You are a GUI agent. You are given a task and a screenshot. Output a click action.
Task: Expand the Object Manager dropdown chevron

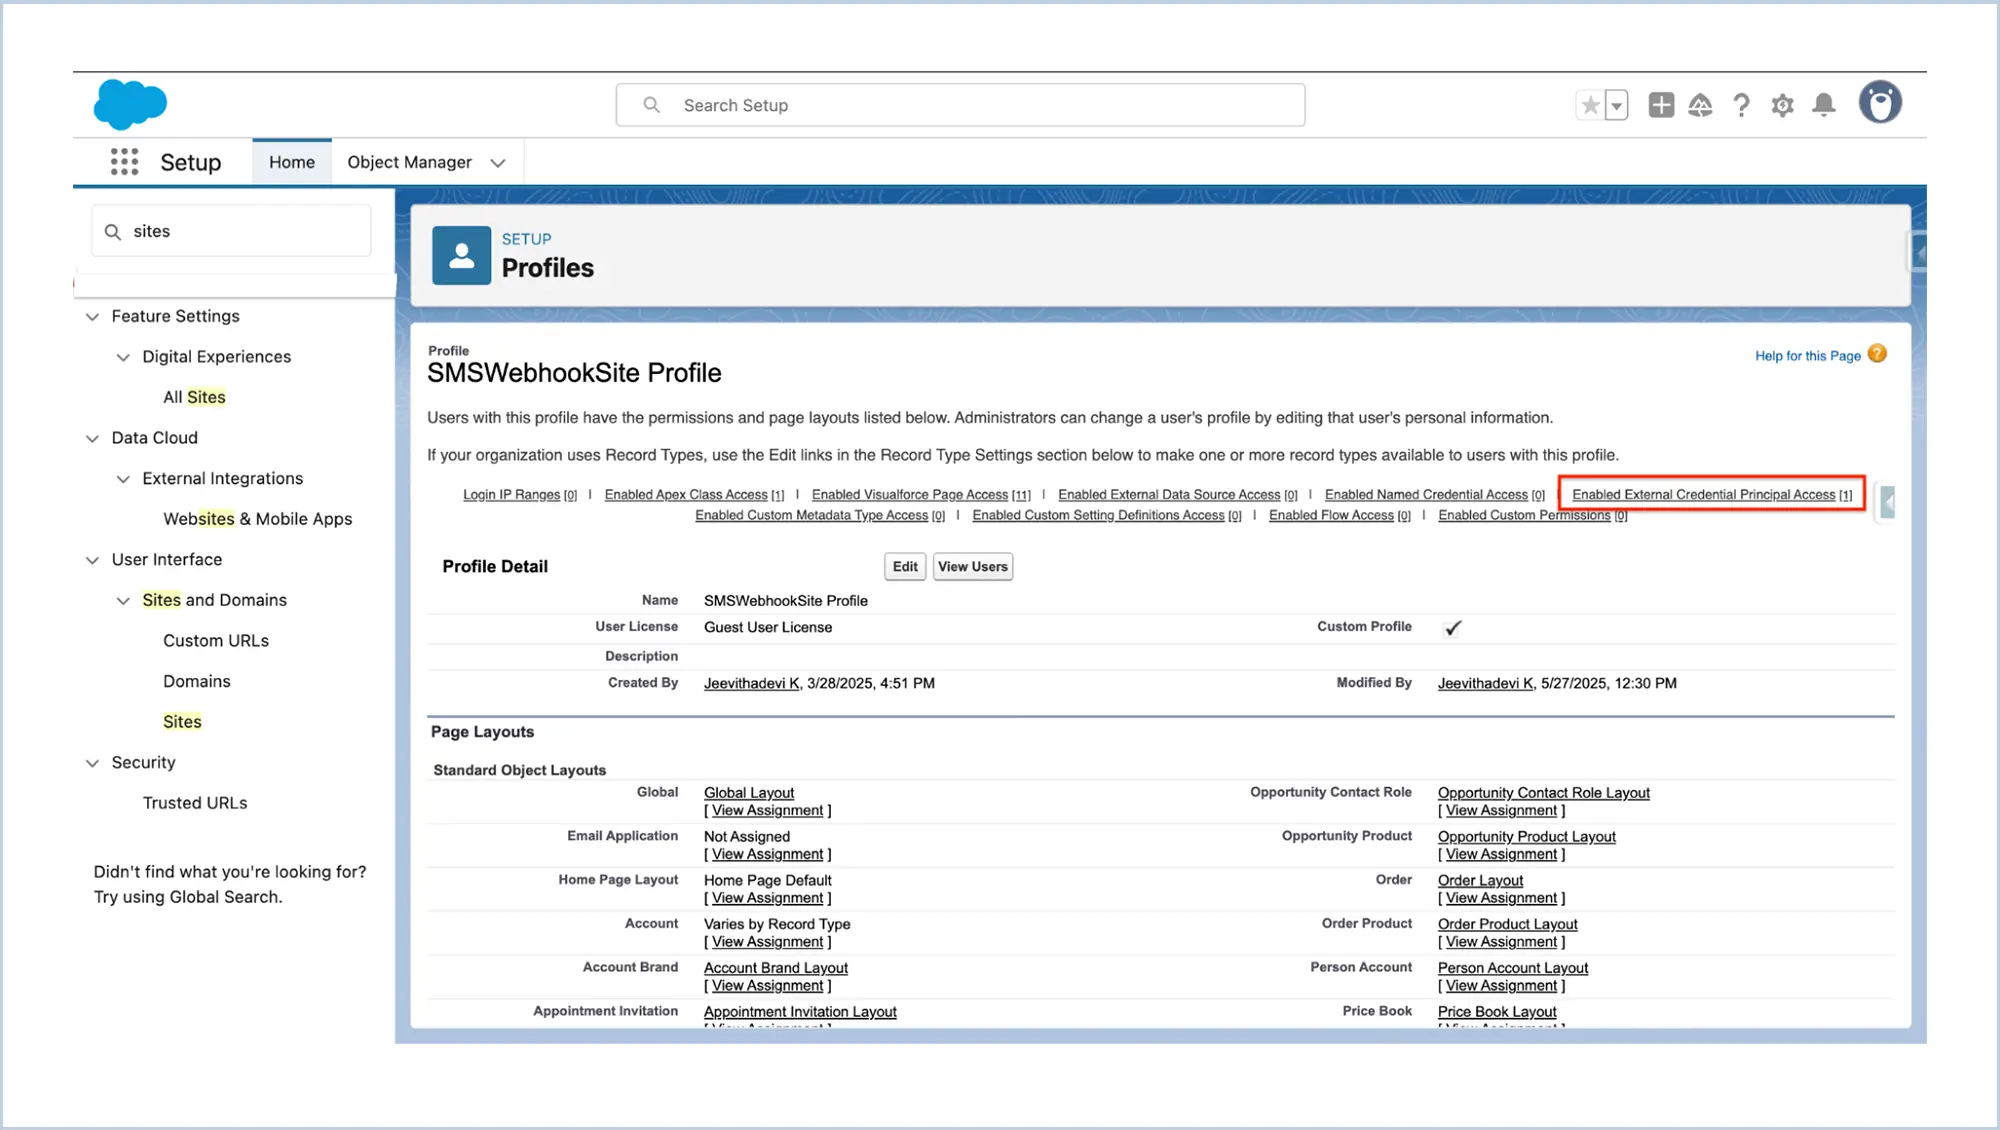pos(498,163)
